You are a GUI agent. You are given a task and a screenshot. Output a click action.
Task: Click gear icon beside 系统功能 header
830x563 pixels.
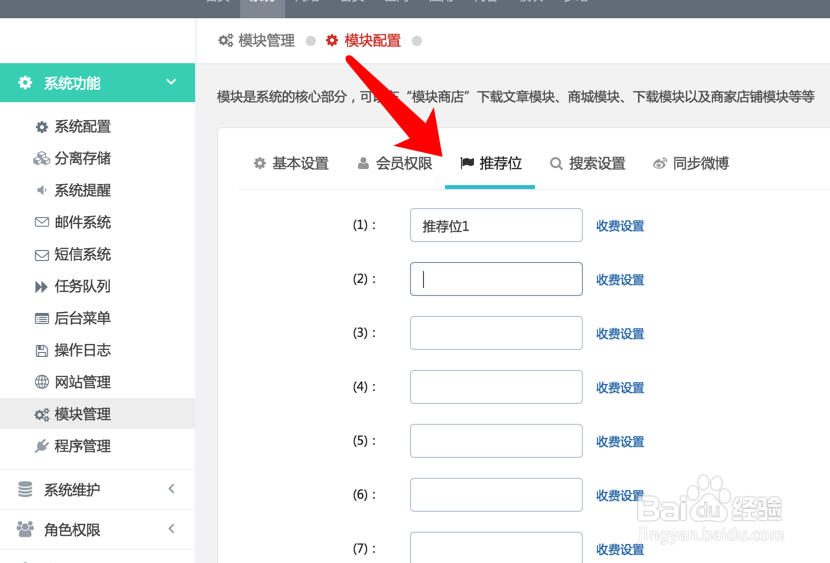25,83
